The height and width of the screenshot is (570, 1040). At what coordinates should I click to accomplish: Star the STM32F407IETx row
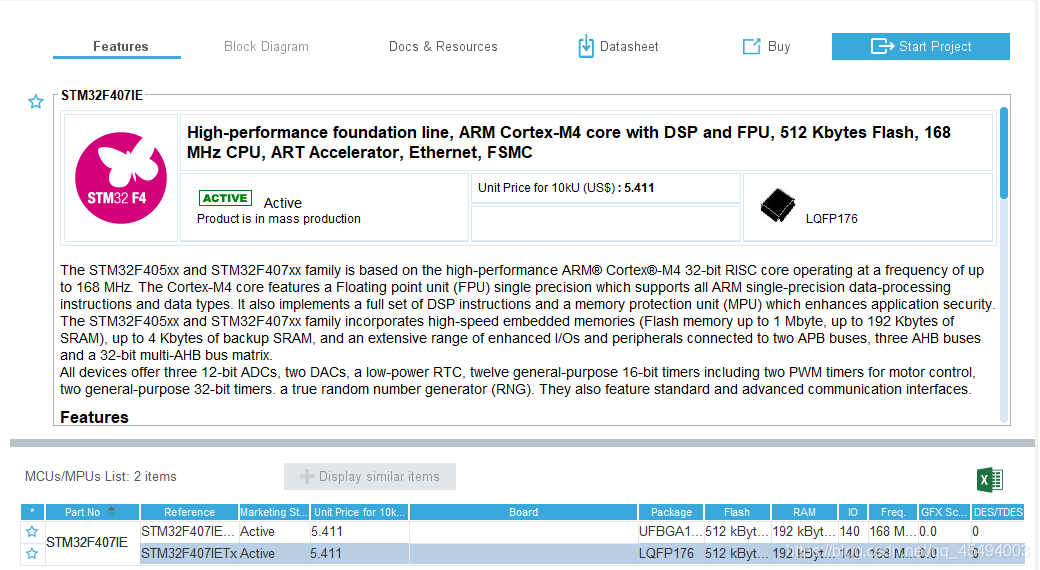pyautogui.click(x=32, y=553)
